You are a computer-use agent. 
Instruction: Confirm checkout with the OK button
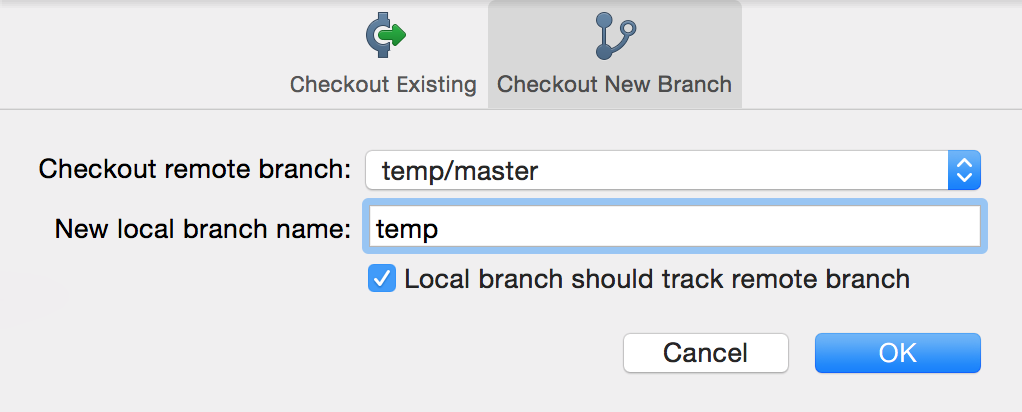point(897,352)
